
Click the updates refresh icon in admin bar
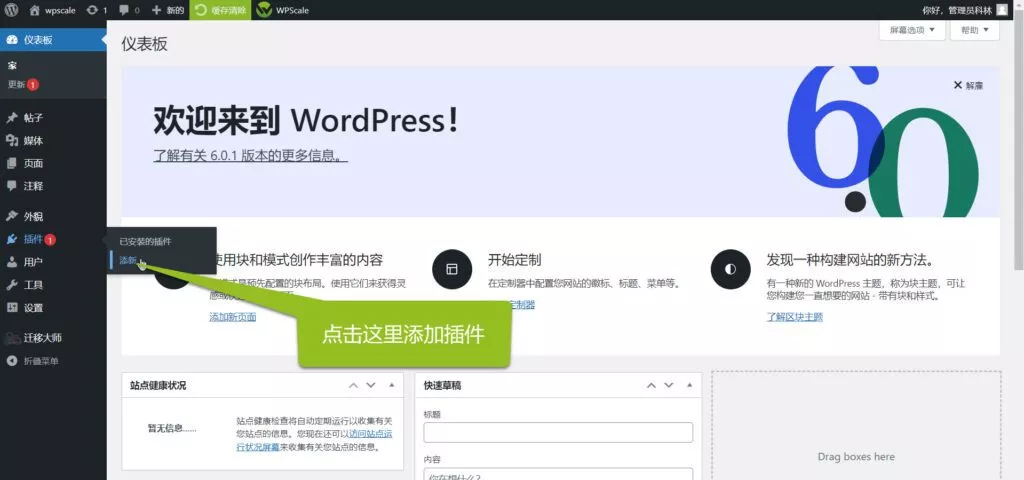93,10
